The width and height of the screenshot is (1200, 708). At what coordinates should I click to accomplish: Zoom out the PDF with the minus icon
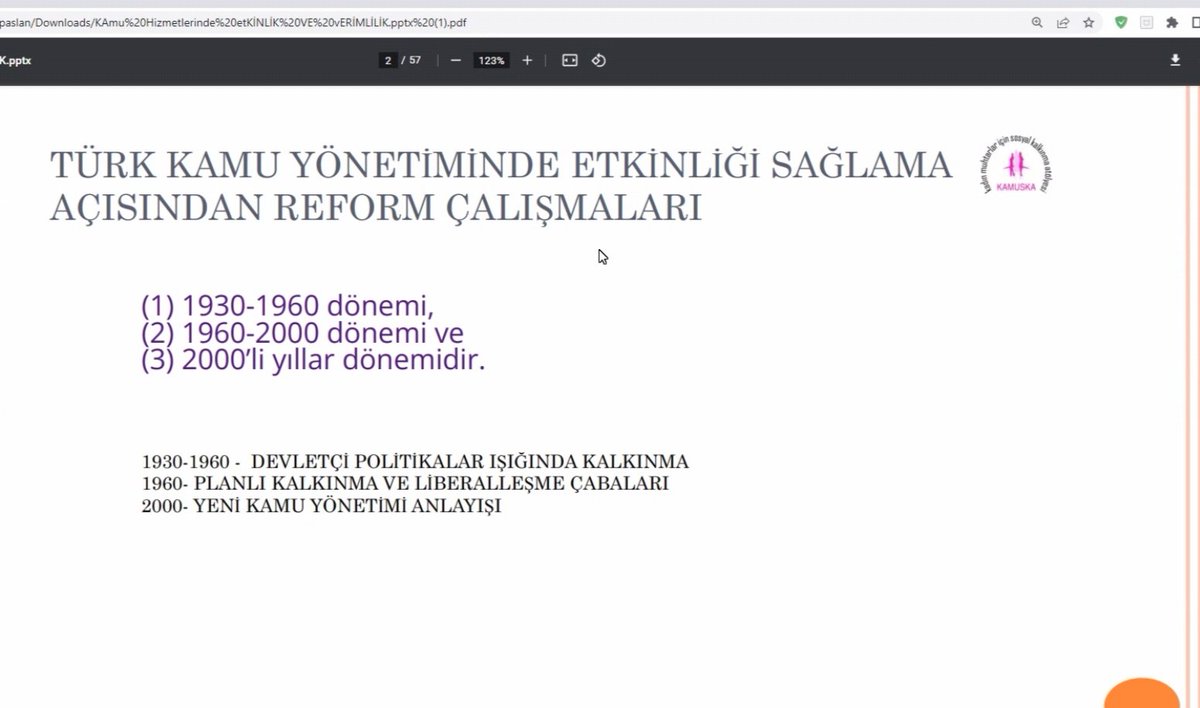click(x=456, y=60)
